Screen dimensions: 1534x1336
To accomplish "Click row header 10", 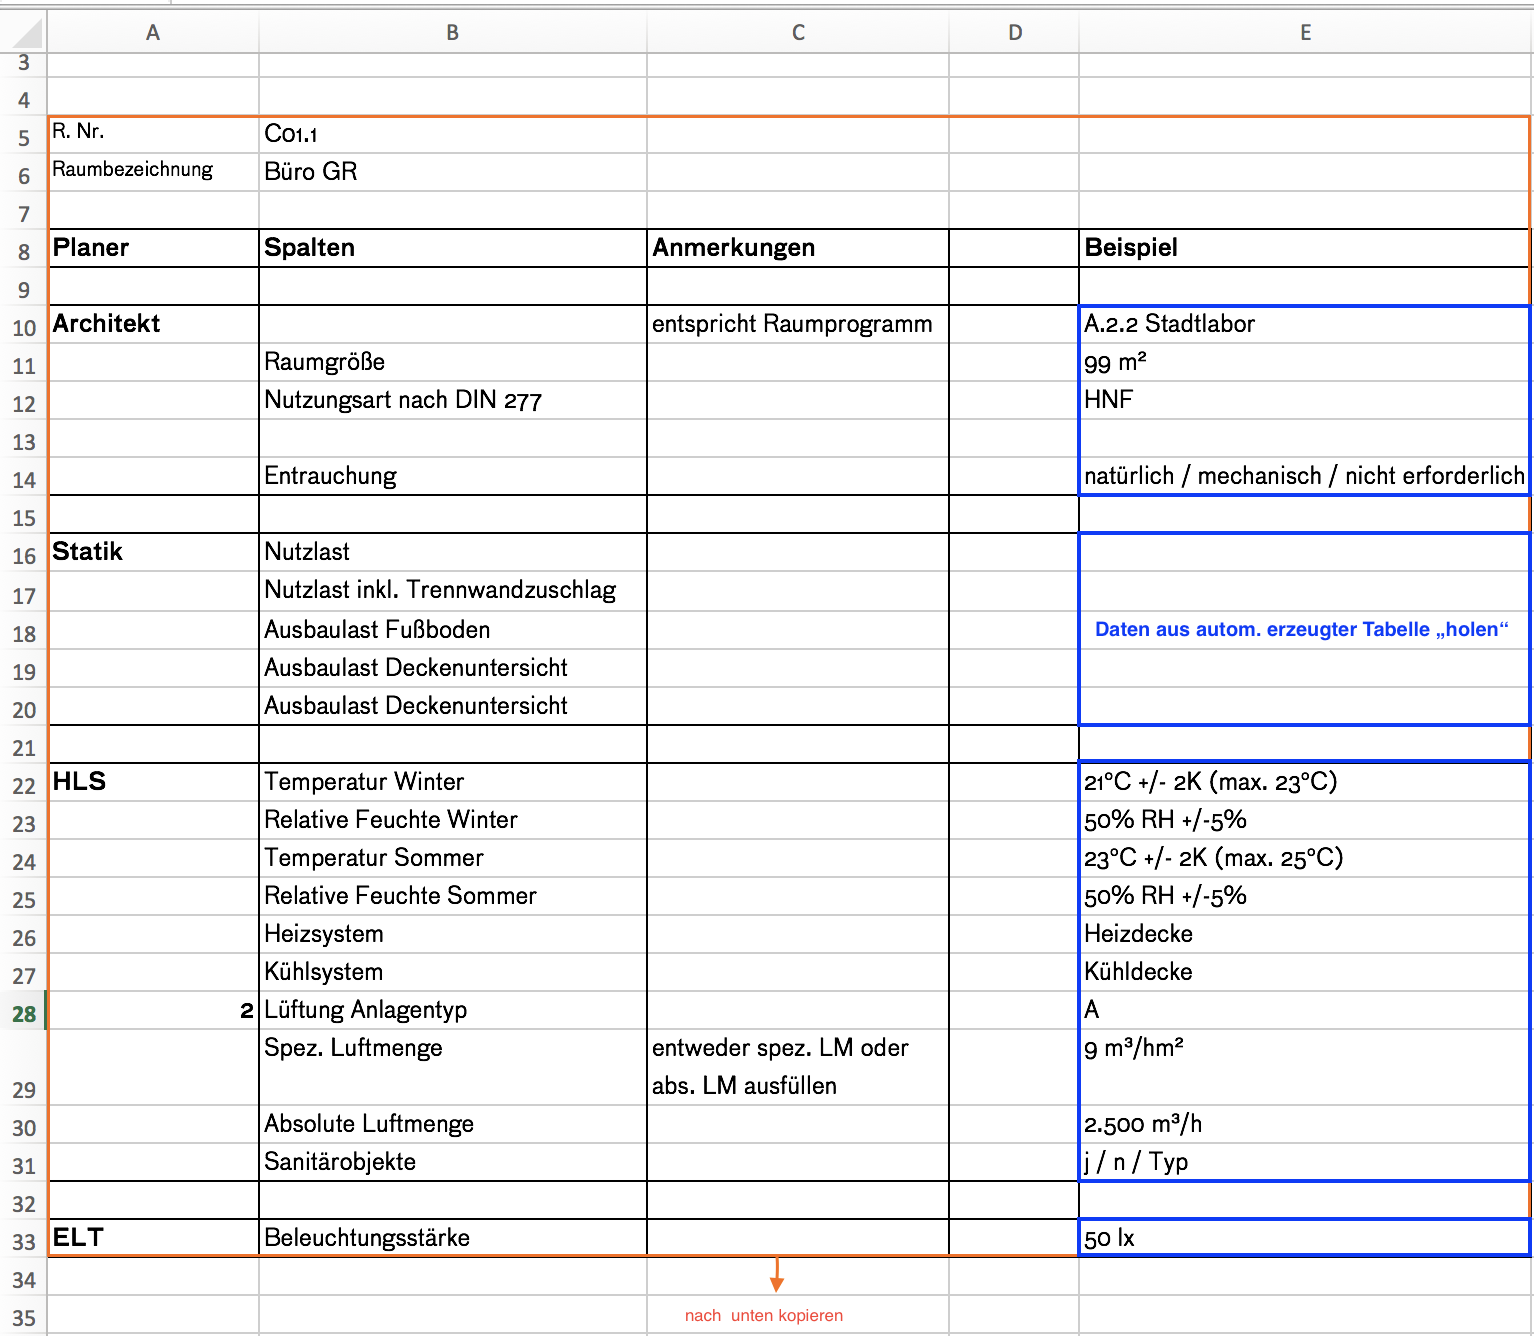I will (x=24, y=328).
